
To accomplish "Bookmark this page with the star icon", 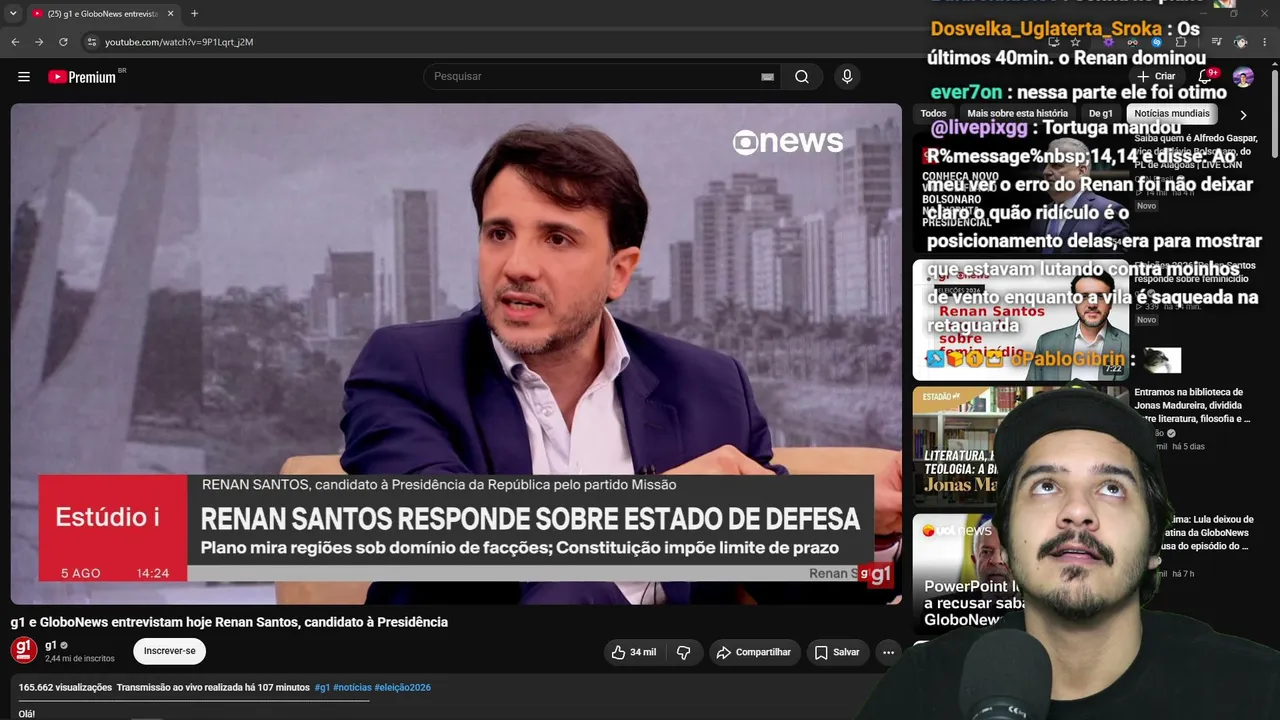I will click(x=1075, y=42).
